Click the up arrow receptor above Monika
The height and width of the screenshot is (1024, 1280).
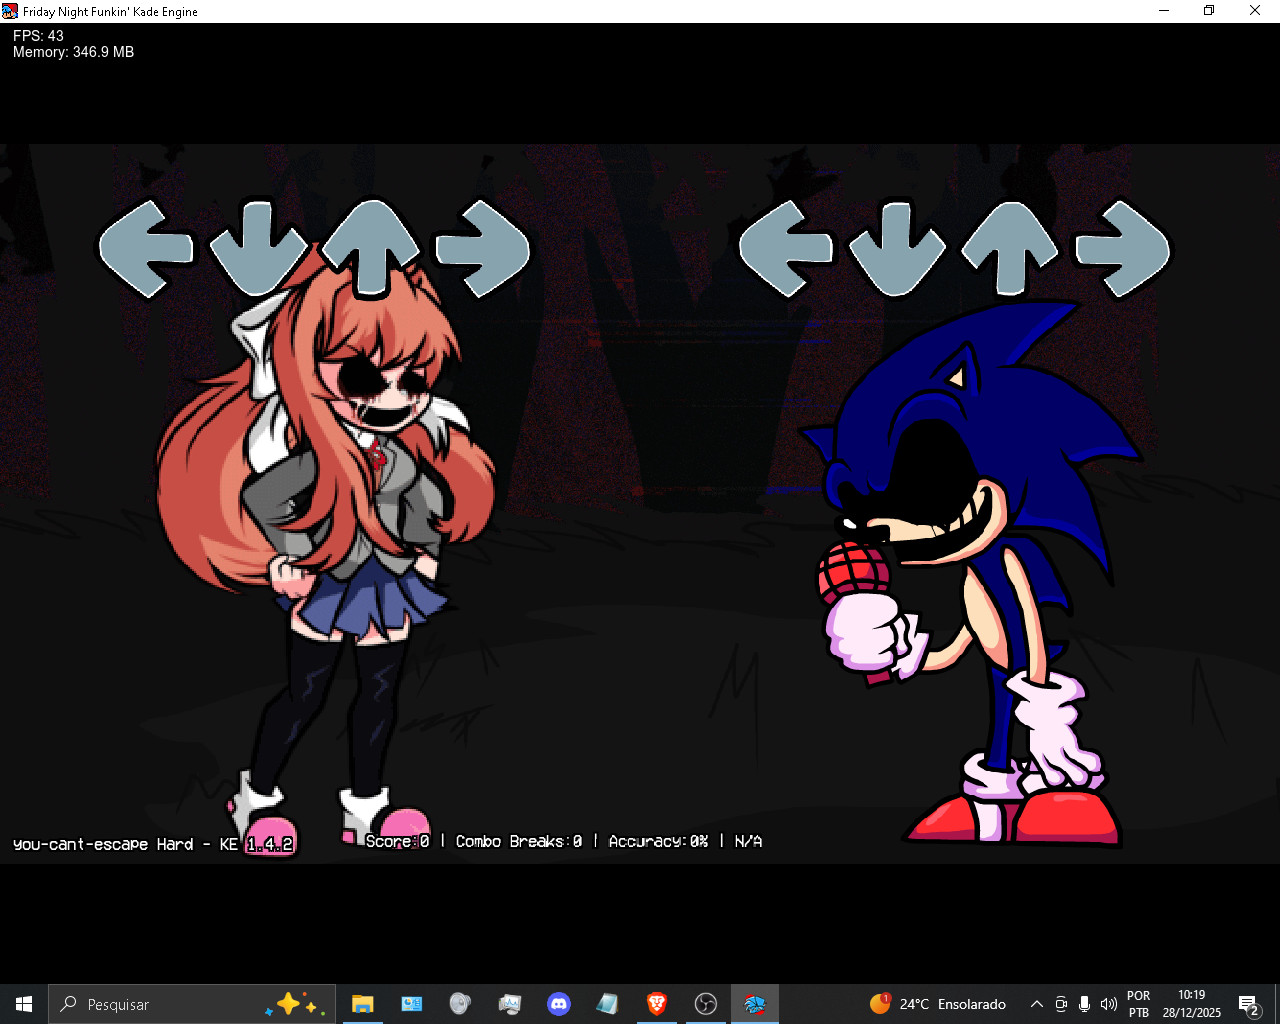(374, 250)
